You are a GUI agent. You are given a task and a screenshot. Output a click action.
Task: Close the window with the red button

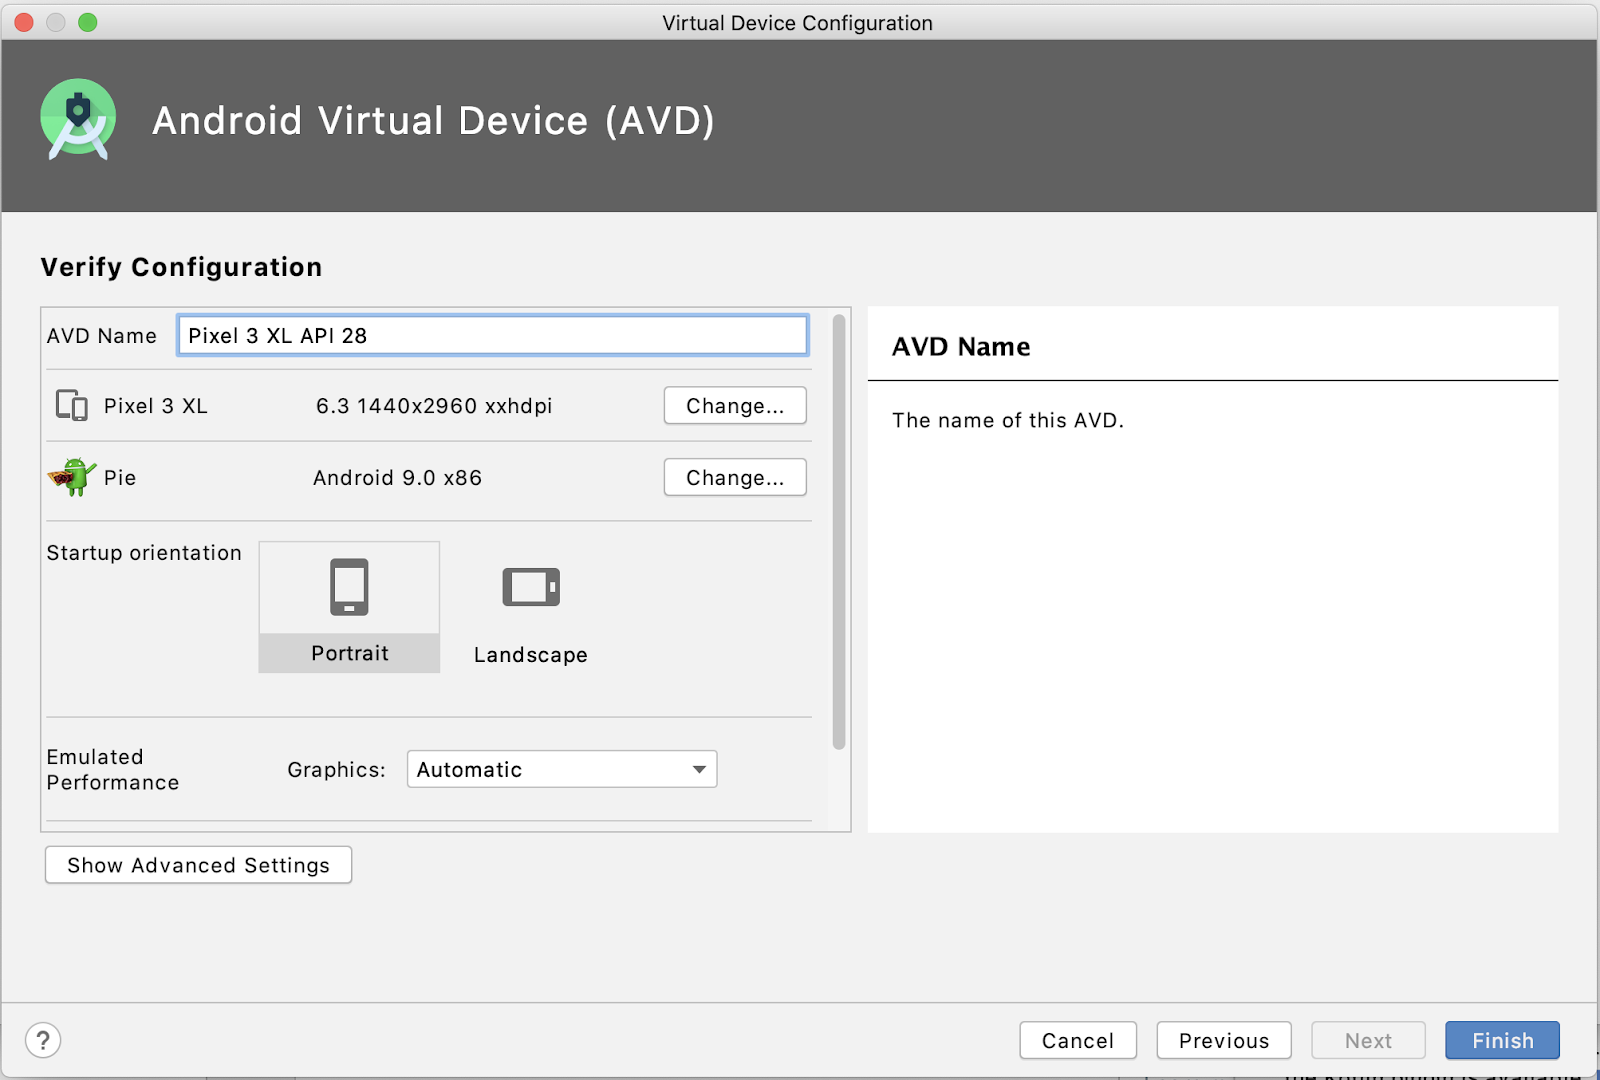coord(24,22)
